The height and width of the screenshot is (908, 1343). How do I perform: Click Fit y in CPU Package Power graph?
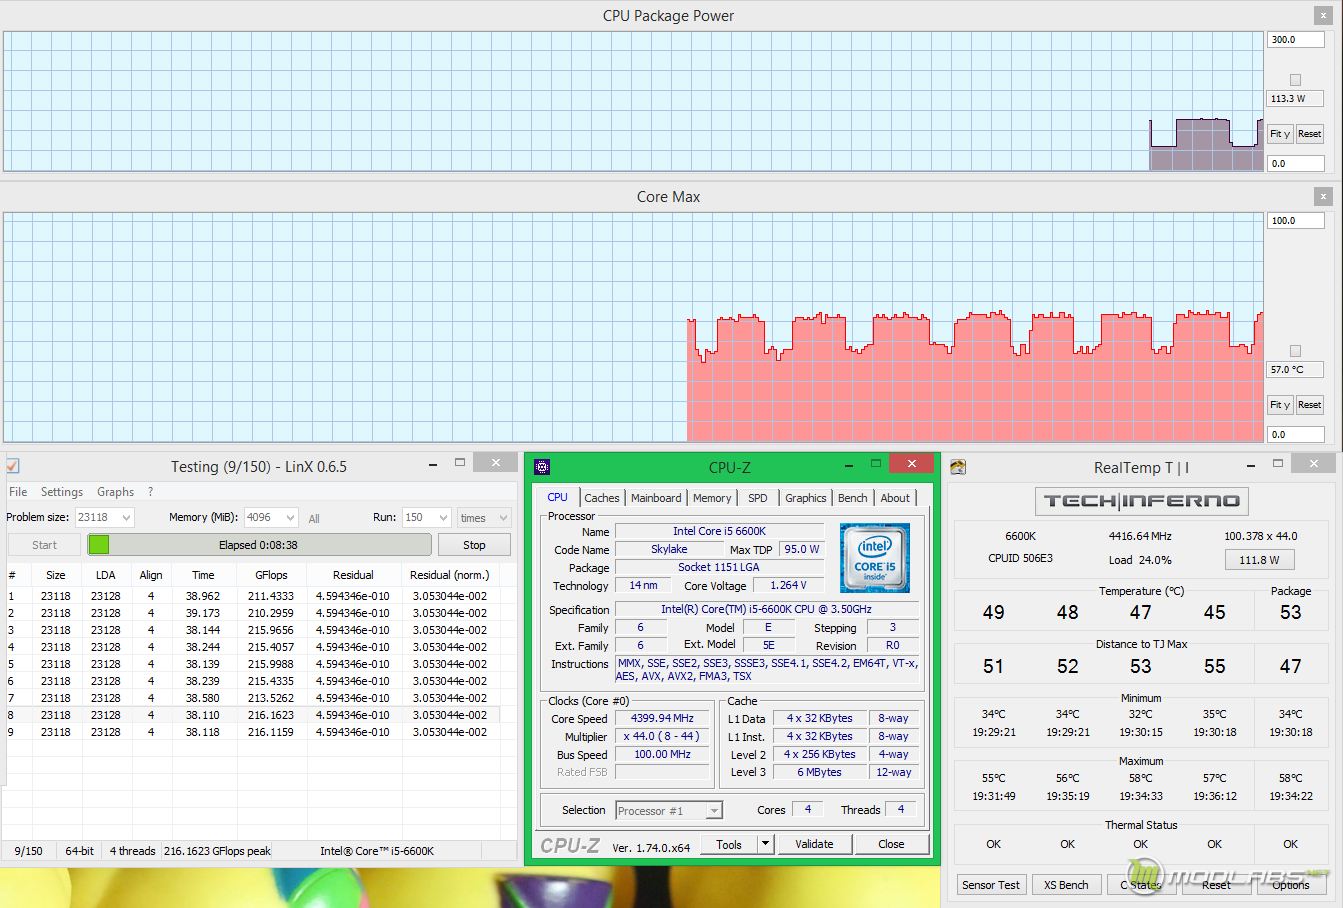[1280, 134]
